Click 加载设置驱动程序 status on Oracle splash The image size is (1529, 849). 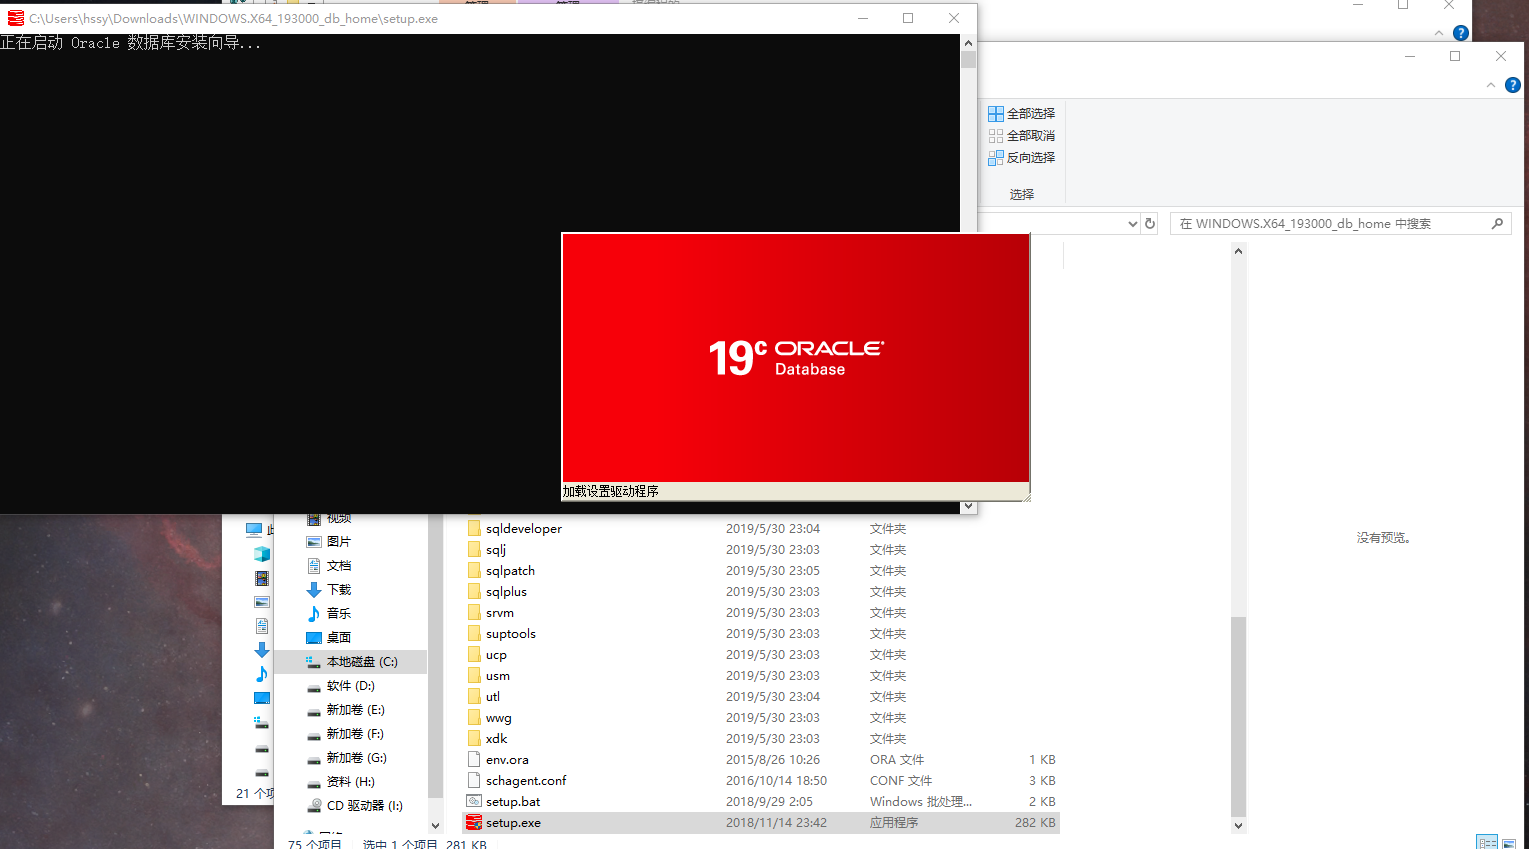click(x=610, y=491)
